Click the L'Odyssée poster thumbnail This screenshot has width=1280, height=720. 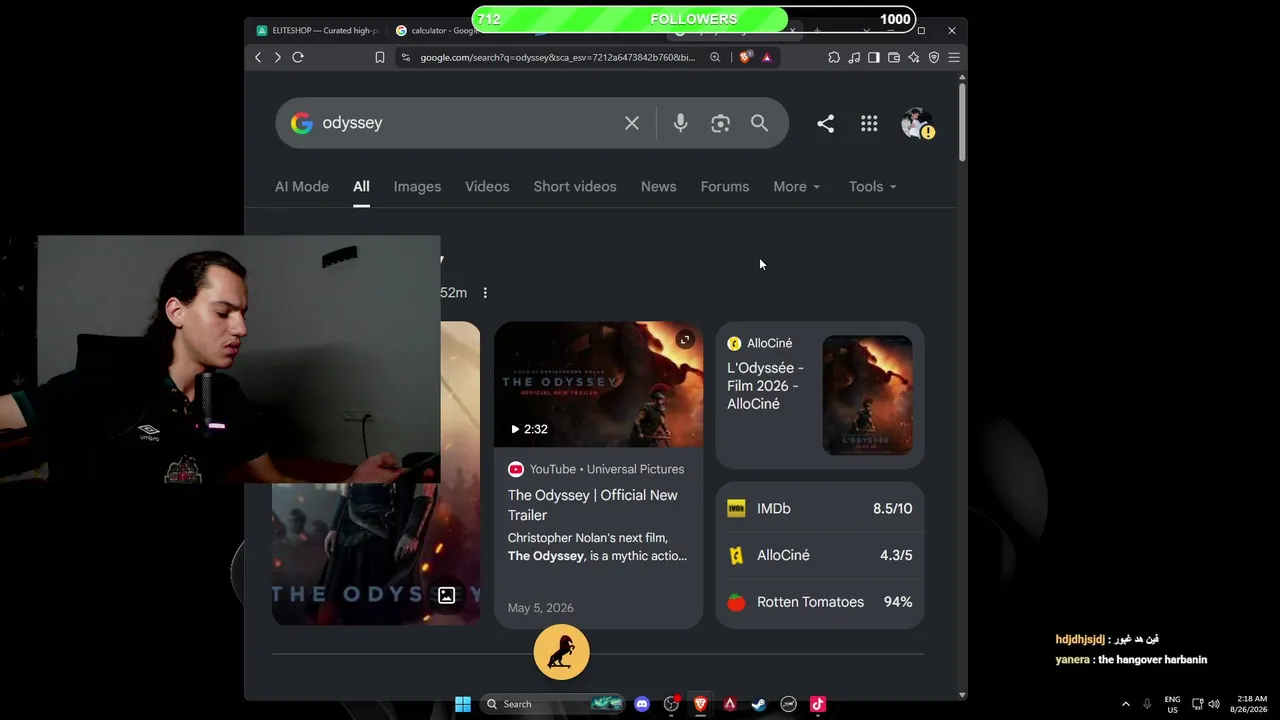point(867,395)
